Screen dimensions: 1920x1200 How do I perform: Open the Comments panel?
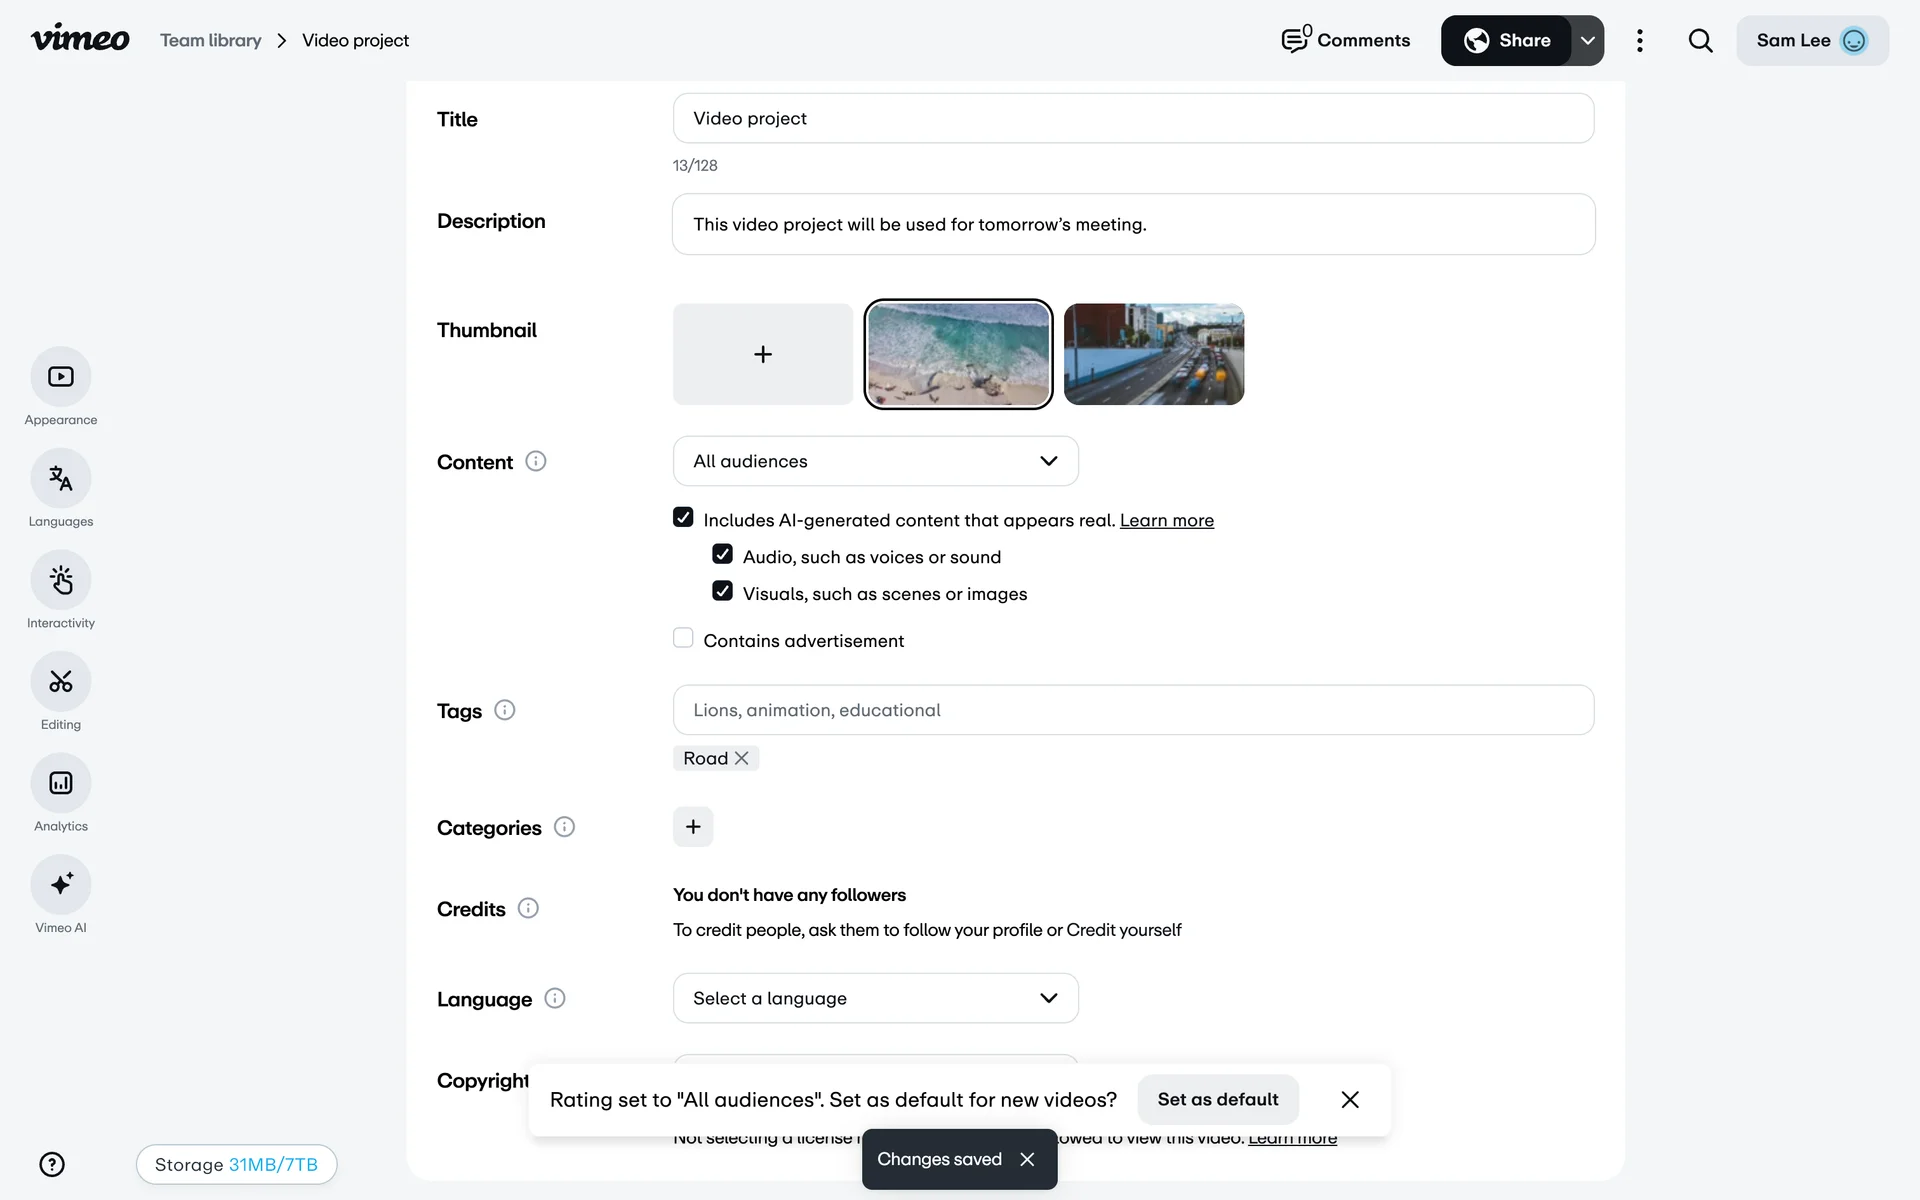click(x=1346, y=41)
